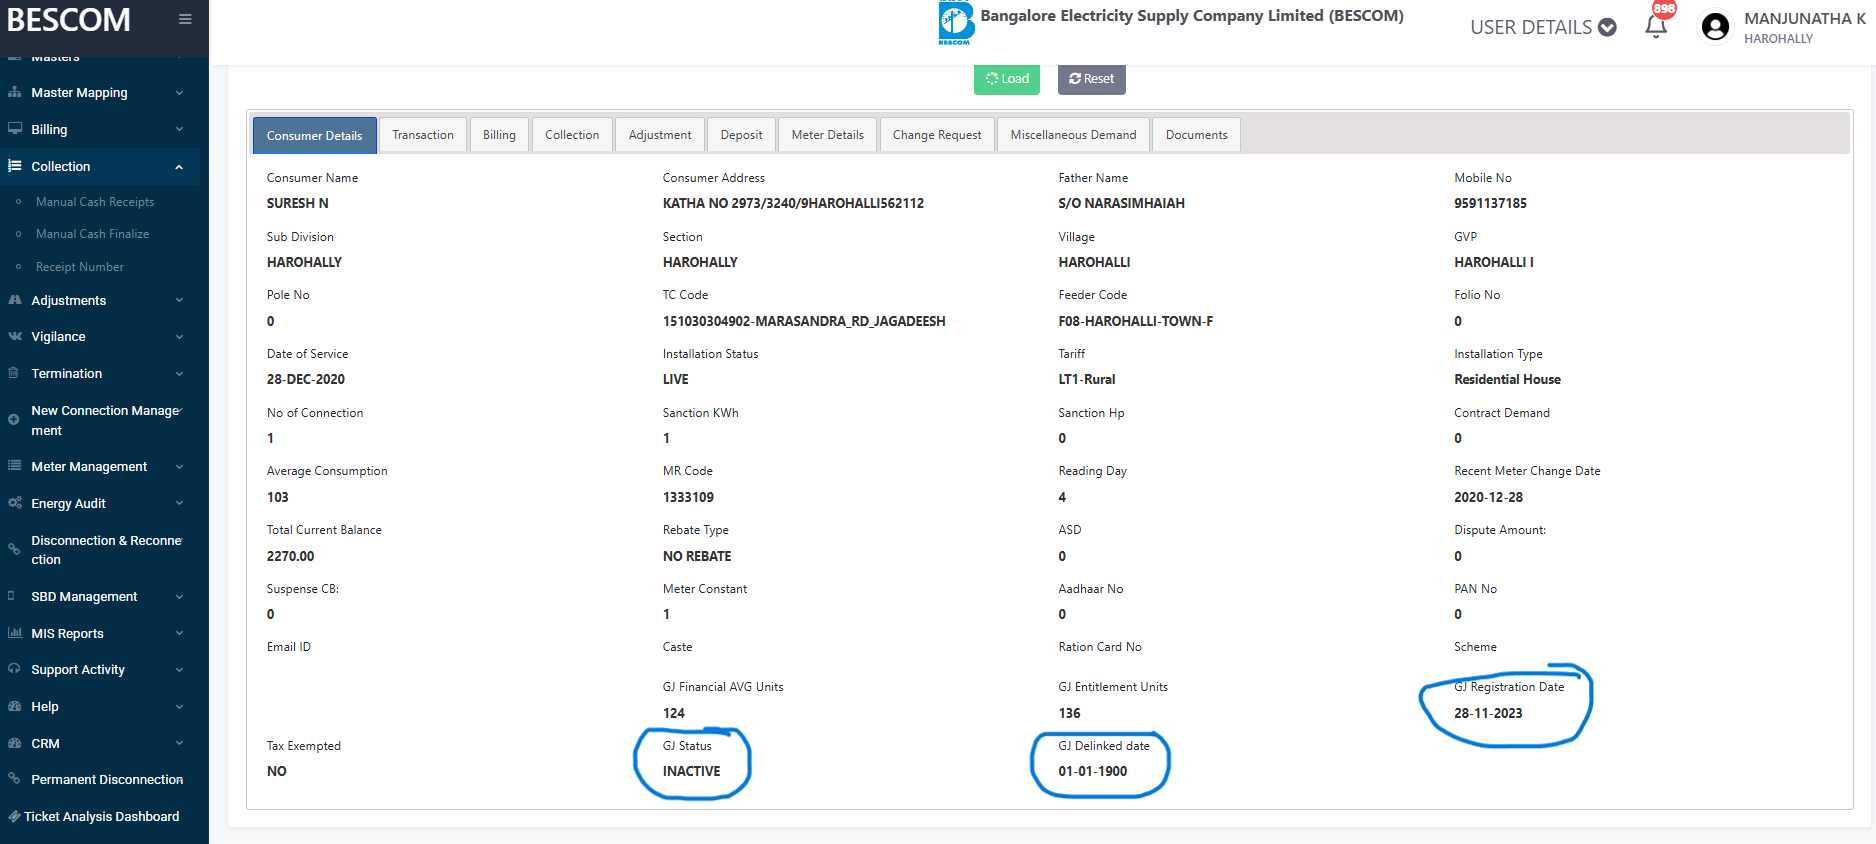This screenshot has width=1876, height=844.
Task: Open the Billing tab
Action: tap(499, 135)
